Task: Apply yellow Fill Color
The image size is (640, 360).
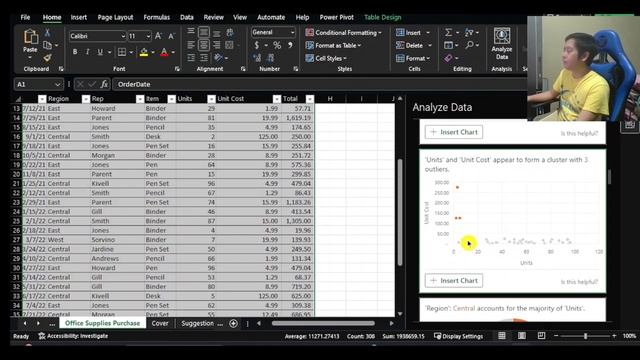Action: (x=144, y=52)
